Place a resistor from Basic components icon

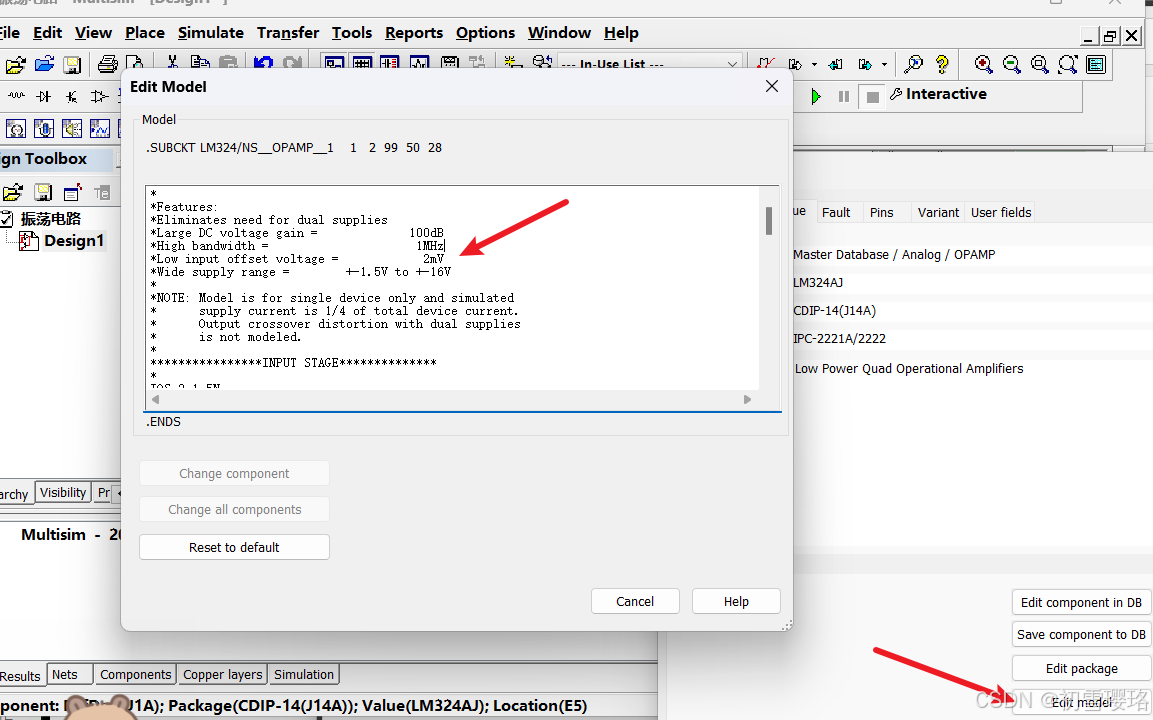click(x=16, y=96)
